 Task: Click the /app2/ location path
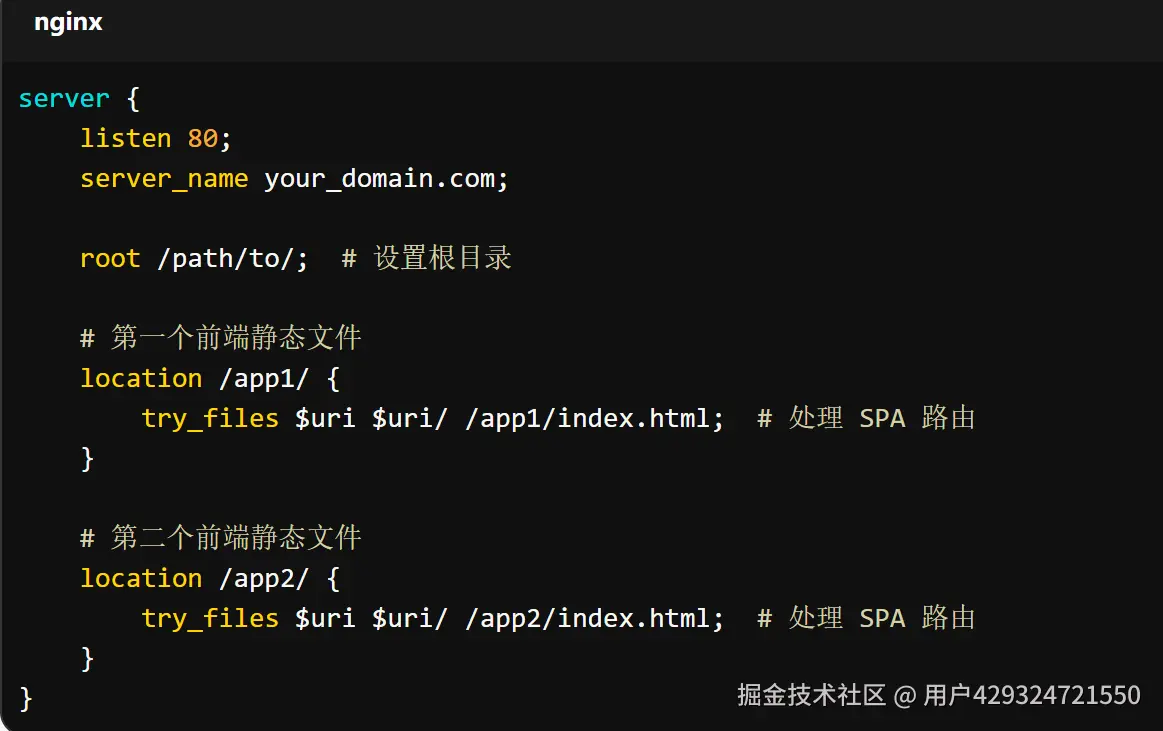pyautogui.click(x=264, y=578)
